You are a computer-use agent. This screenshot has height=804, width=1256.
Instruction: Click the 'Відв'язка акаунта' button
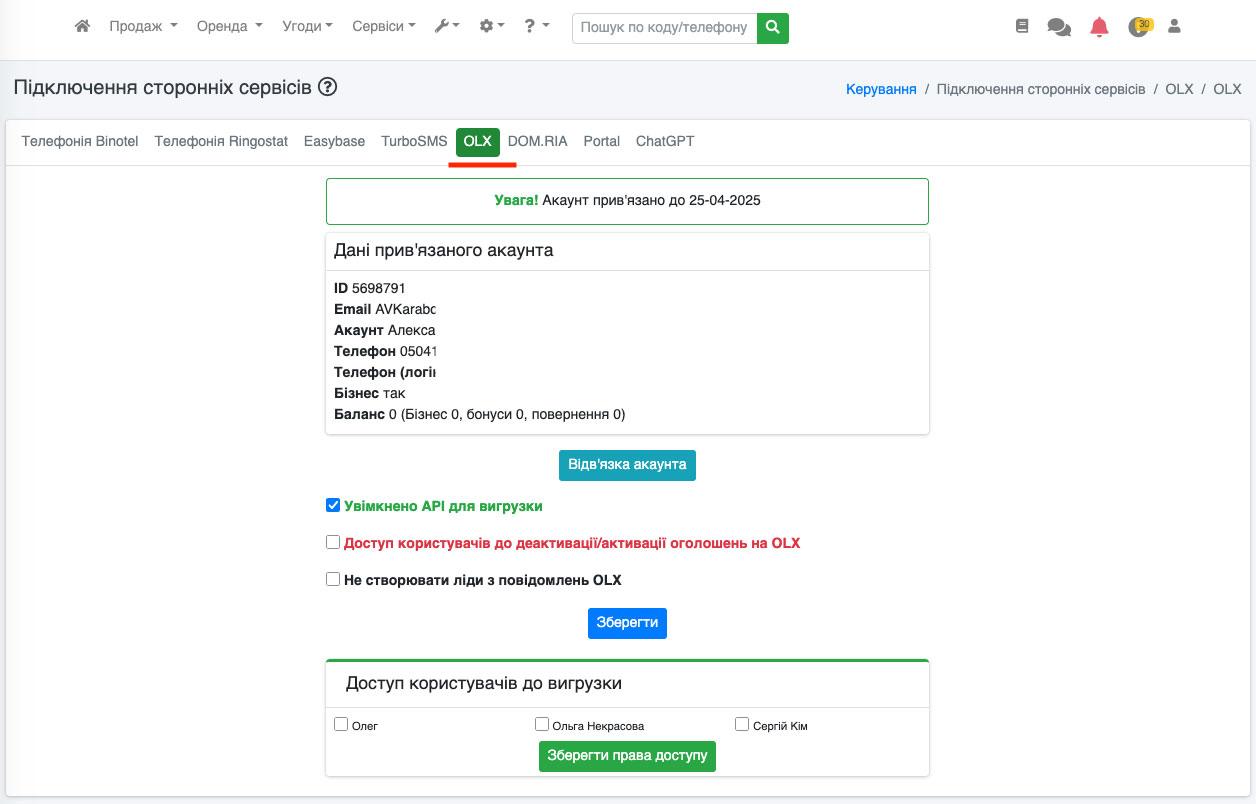627,465
